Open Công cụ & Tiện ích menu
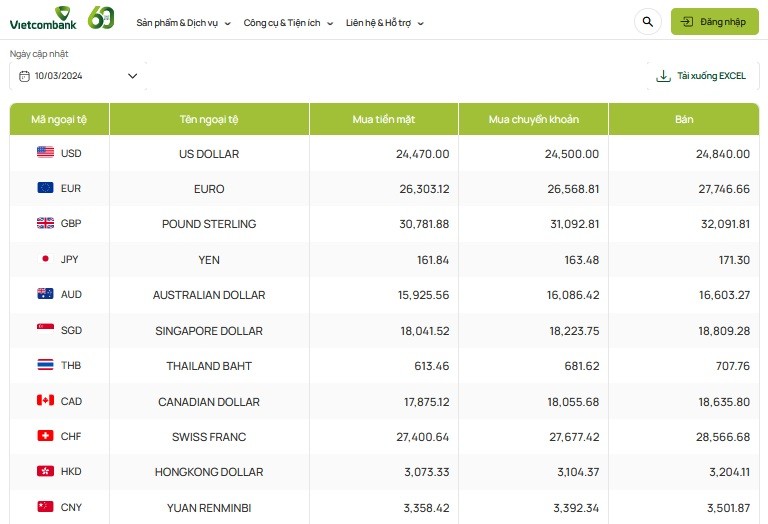This screenshot has height=524, width=768. (288, 22)
